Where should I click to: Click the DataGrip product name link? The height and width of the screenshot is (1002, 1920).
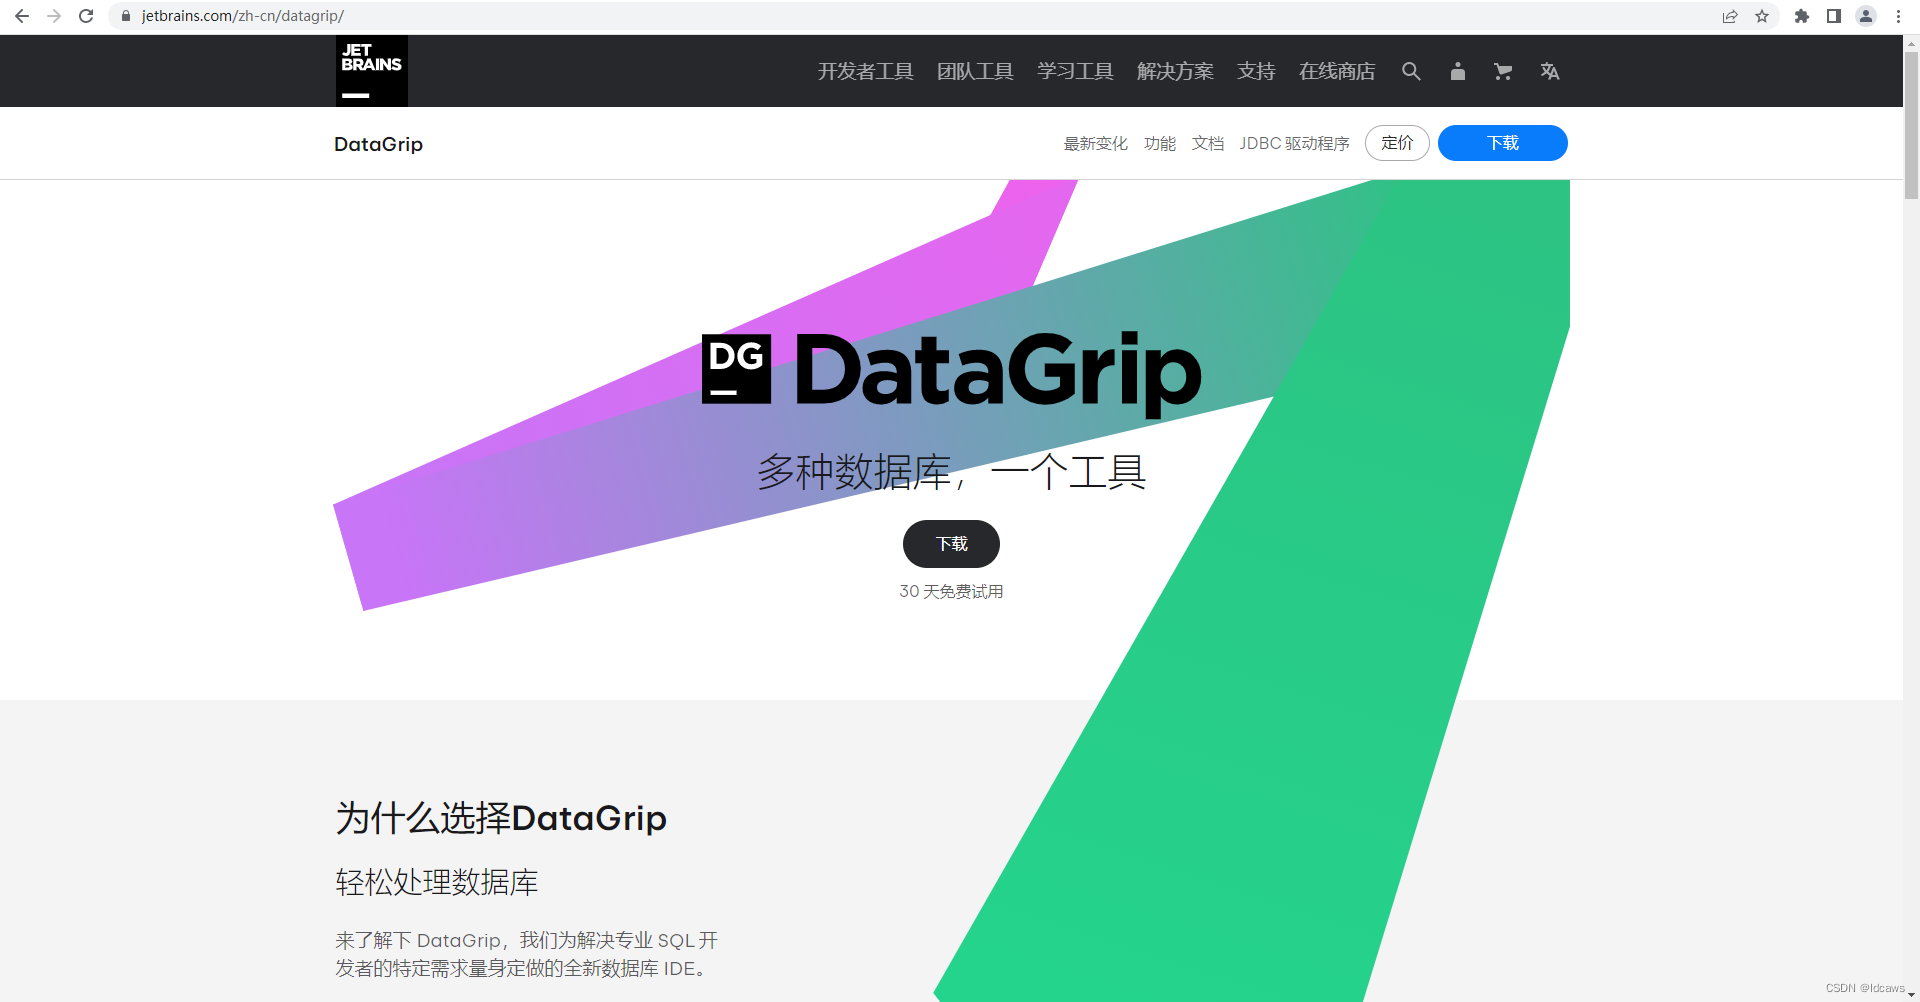click(x=378, y=144)
